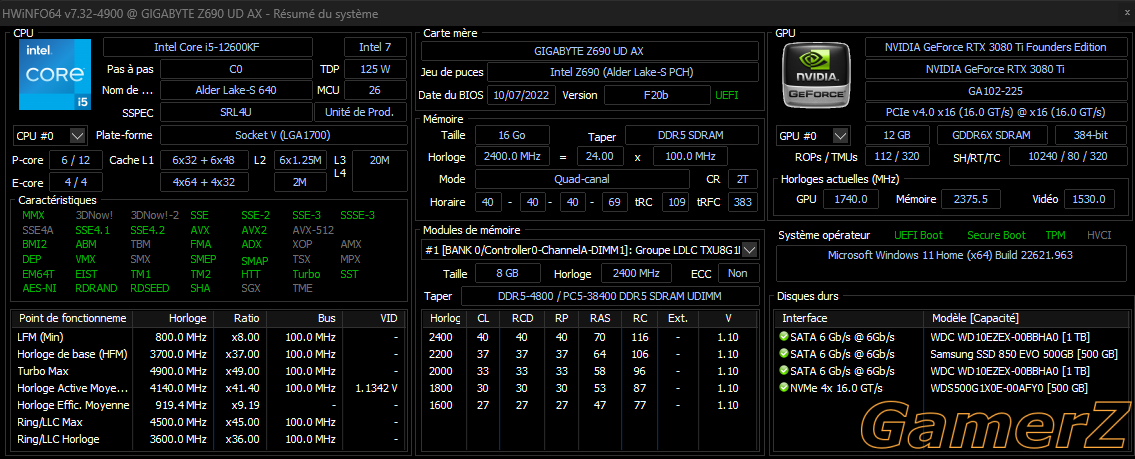Click the Intel Core i5-12600KF name field
Screen dimensions: 1135x459
208,47
